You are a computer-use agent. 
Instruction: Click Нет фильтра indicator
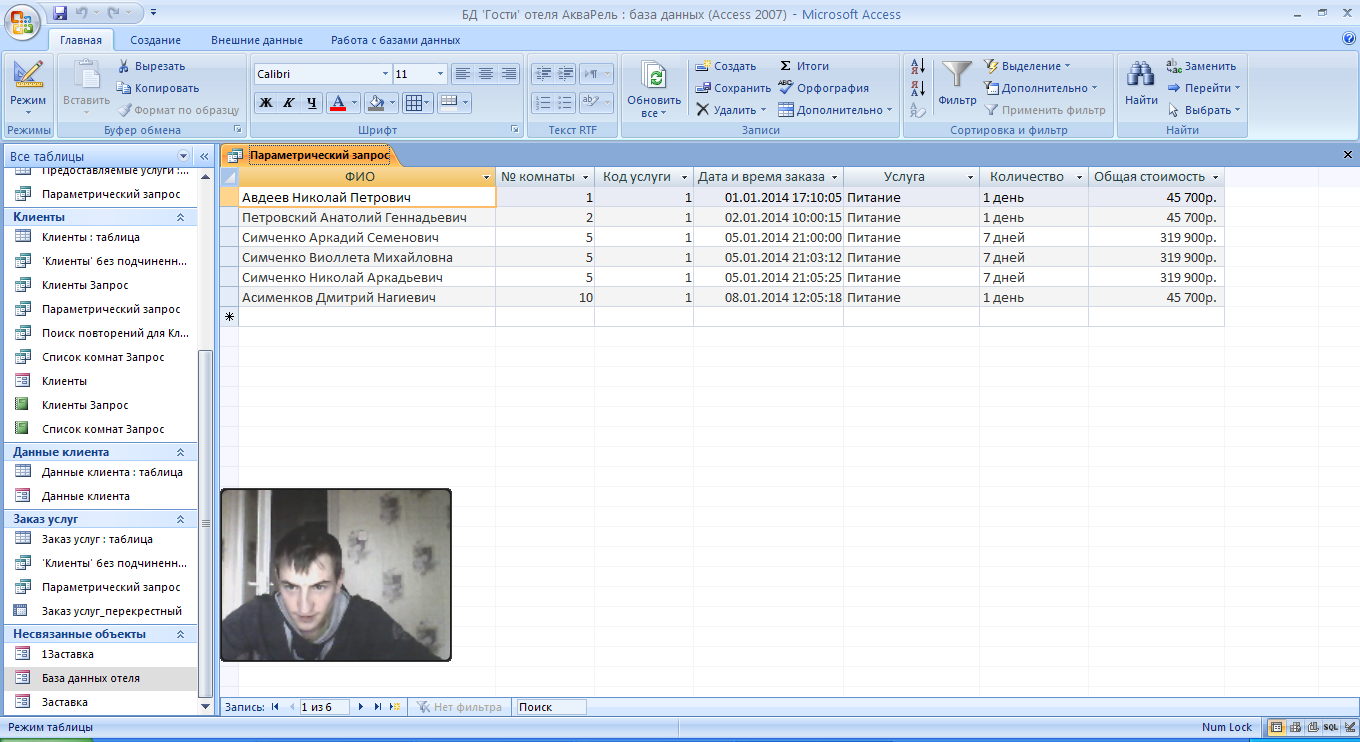tap(459, 707)
